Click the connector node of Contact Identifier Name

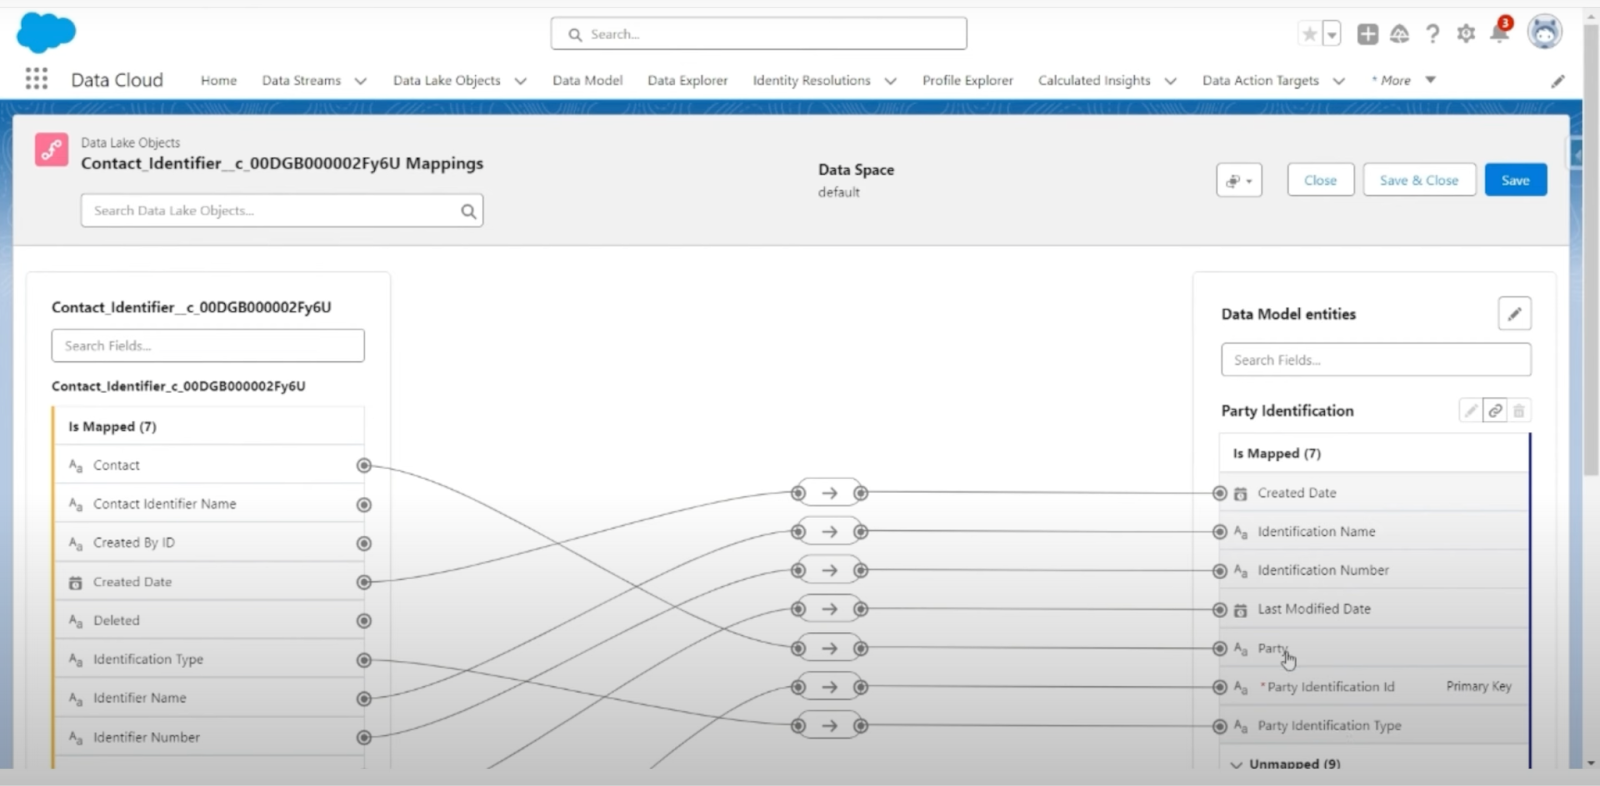pos(364,505)
